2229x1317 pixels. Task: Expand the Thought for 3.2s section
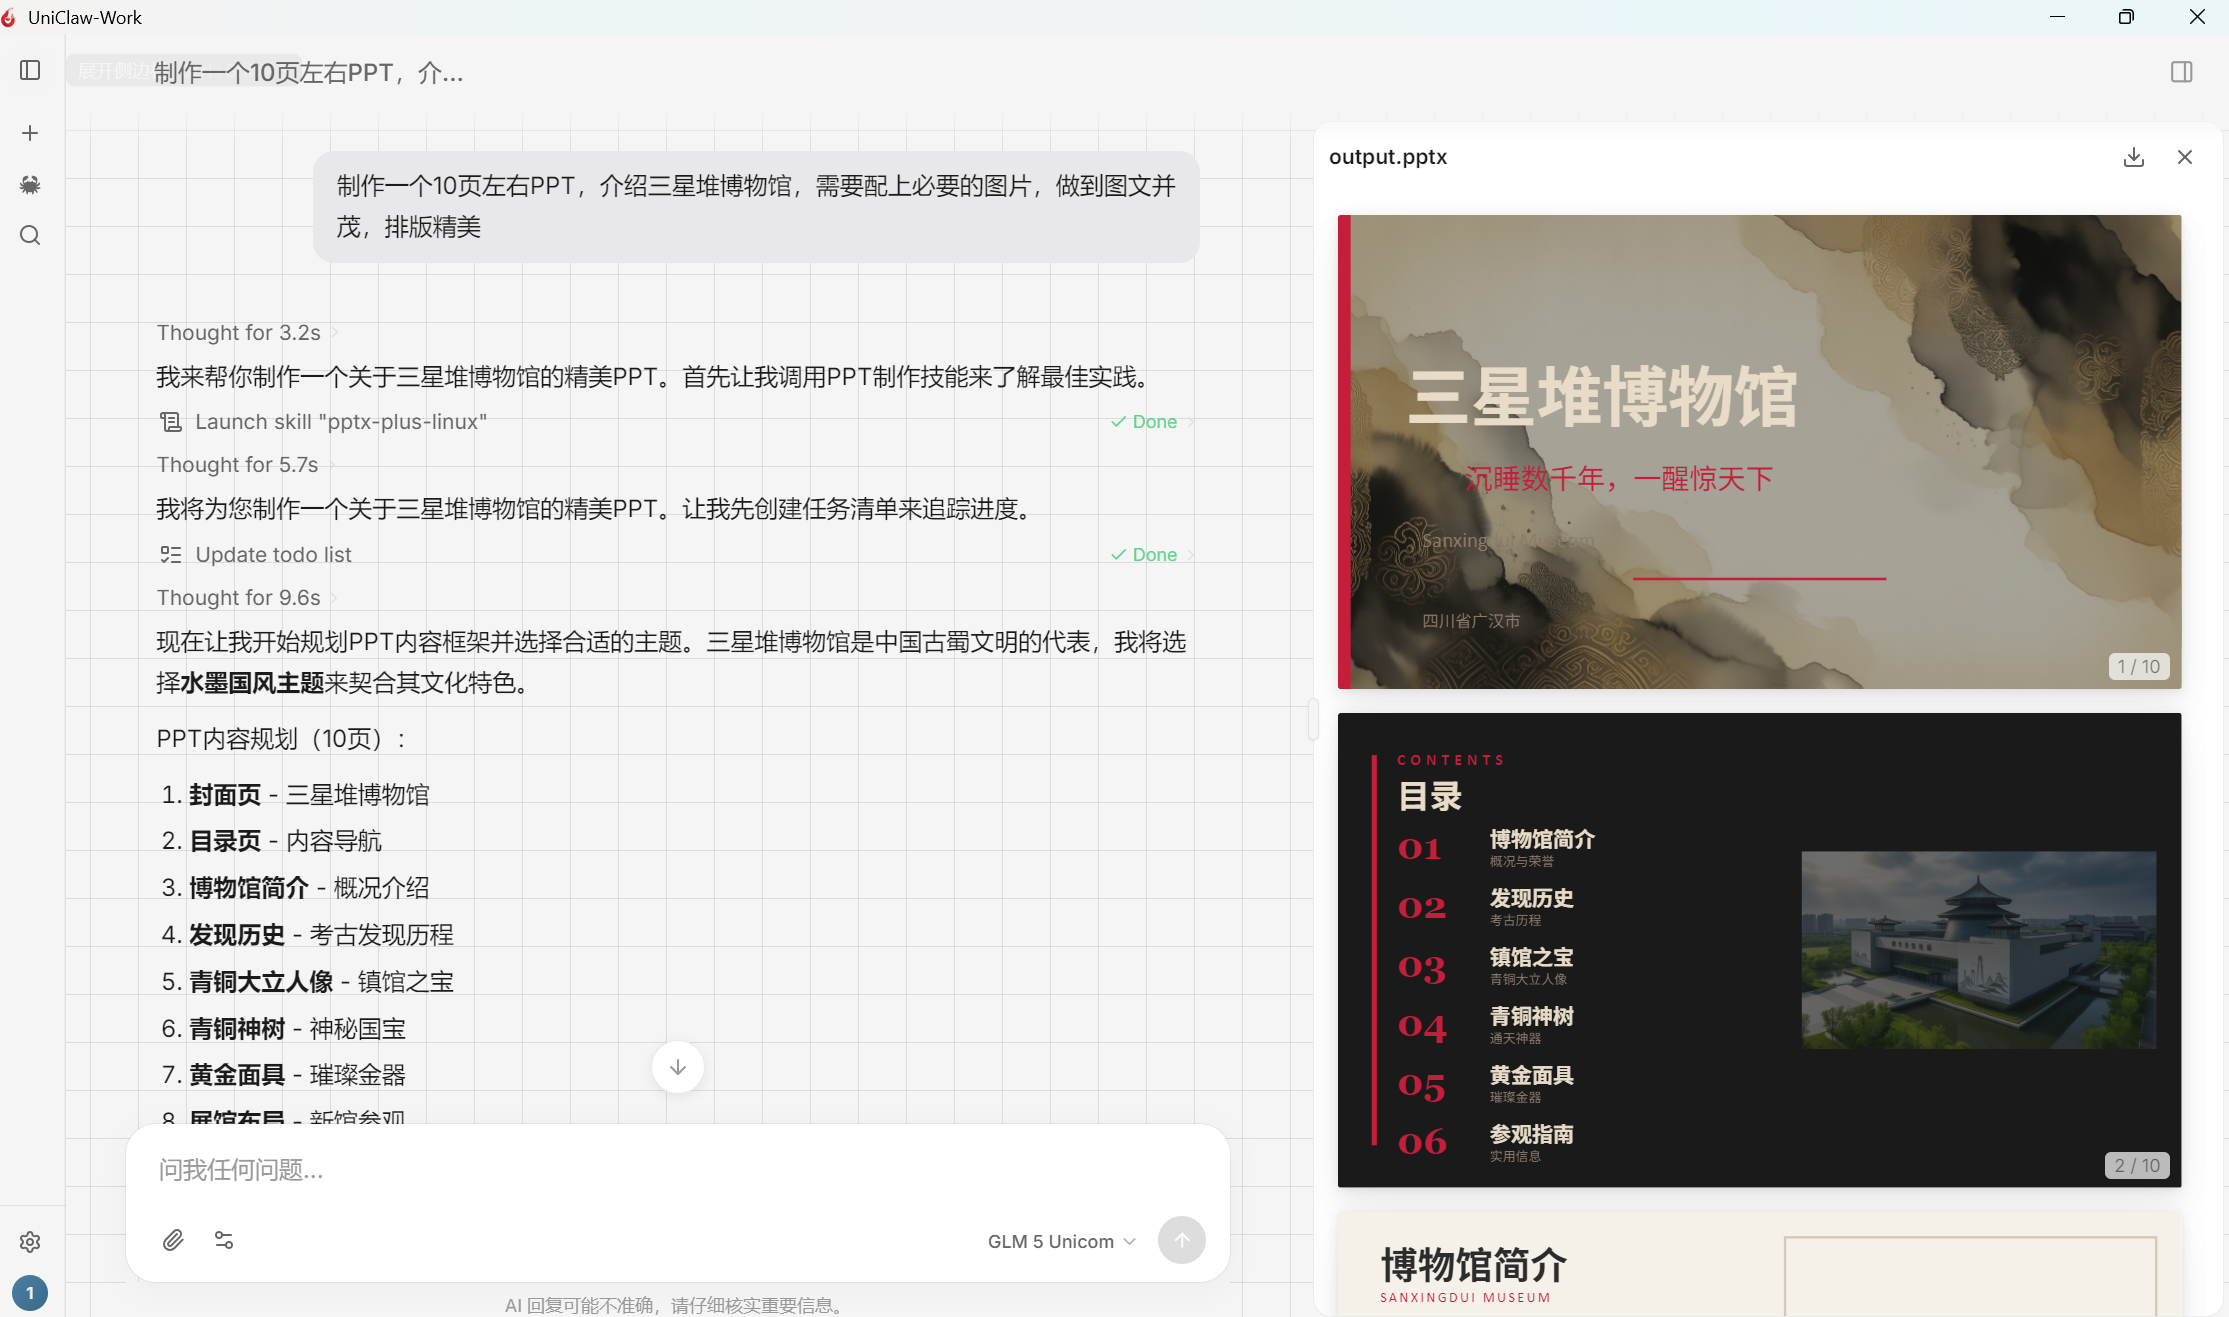coord(247,332)
